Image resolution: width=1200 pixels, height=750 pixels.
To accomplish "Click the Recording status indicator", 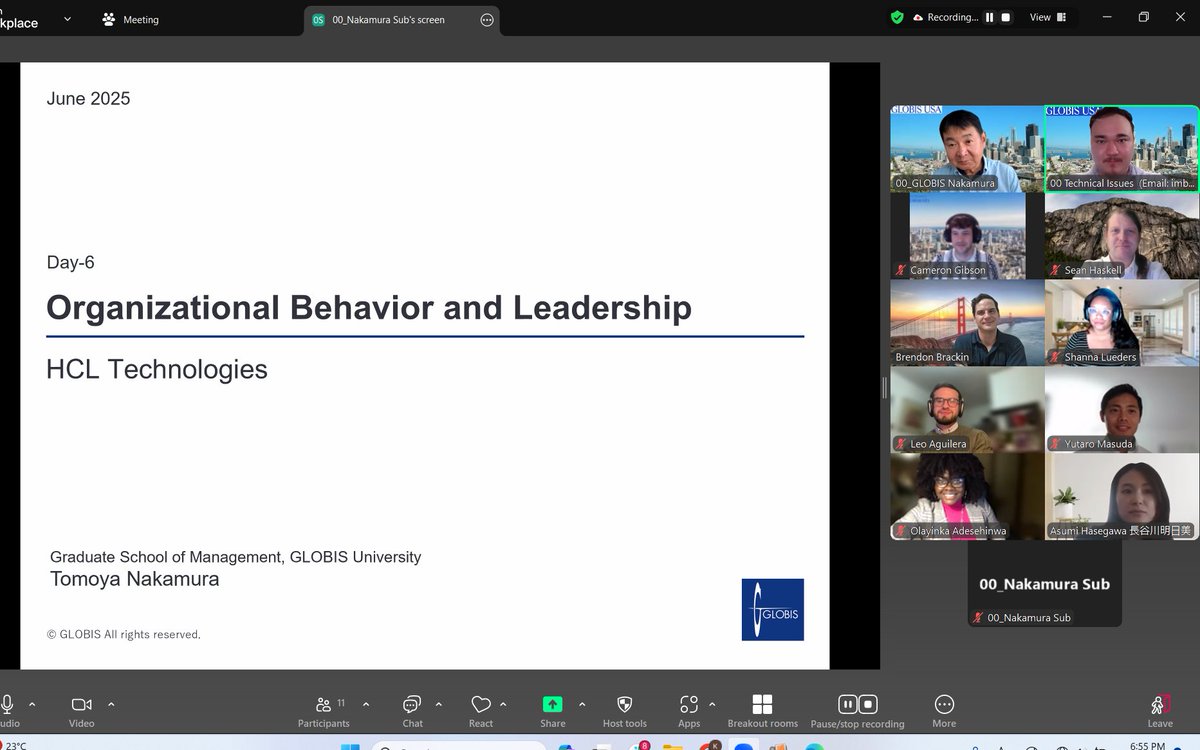I will click(945, 17).
